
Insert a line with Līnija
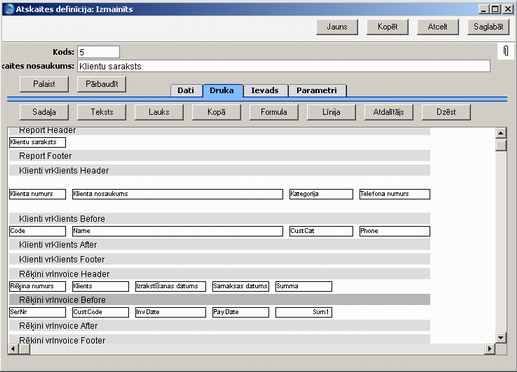[x=331, y=112]
